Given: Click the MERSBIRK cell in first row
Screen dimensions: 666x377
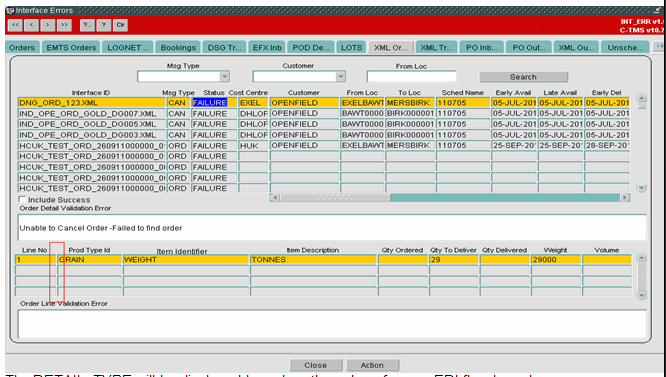Looking at the screenshot, I should [409, 103].
